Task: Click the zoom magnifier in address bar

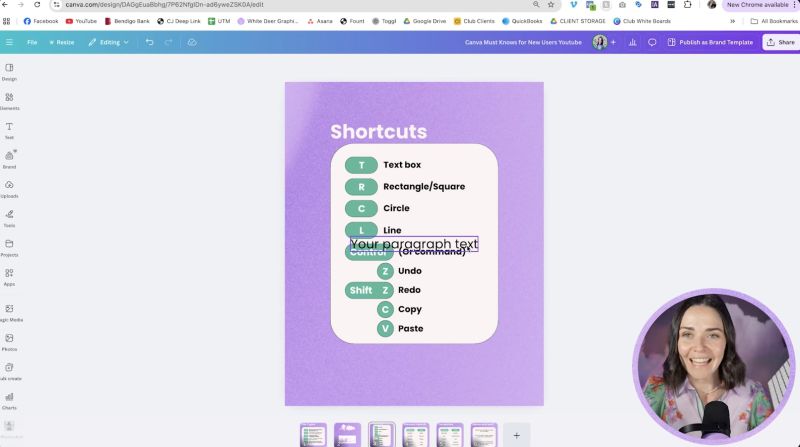Action: [x=536, y=5]
